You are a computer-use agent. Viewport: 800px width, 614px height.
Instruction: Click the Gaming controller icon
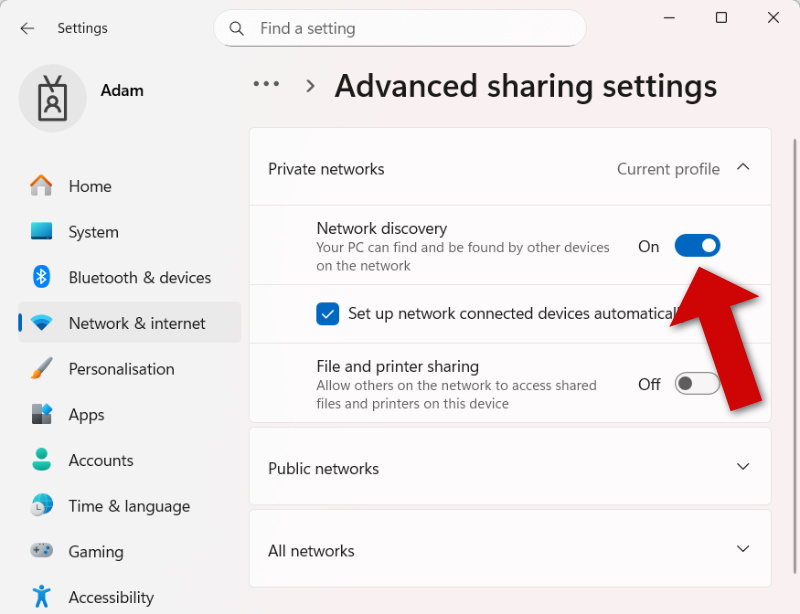41,551
